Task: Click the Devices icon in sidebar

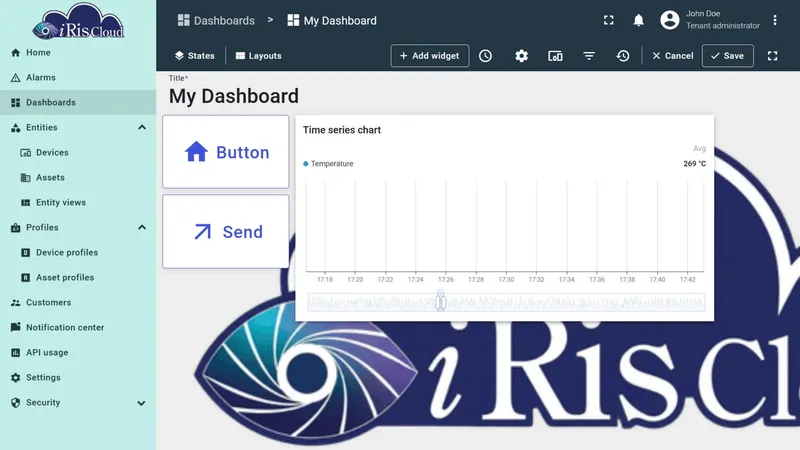Action: [x=26, y=153]
